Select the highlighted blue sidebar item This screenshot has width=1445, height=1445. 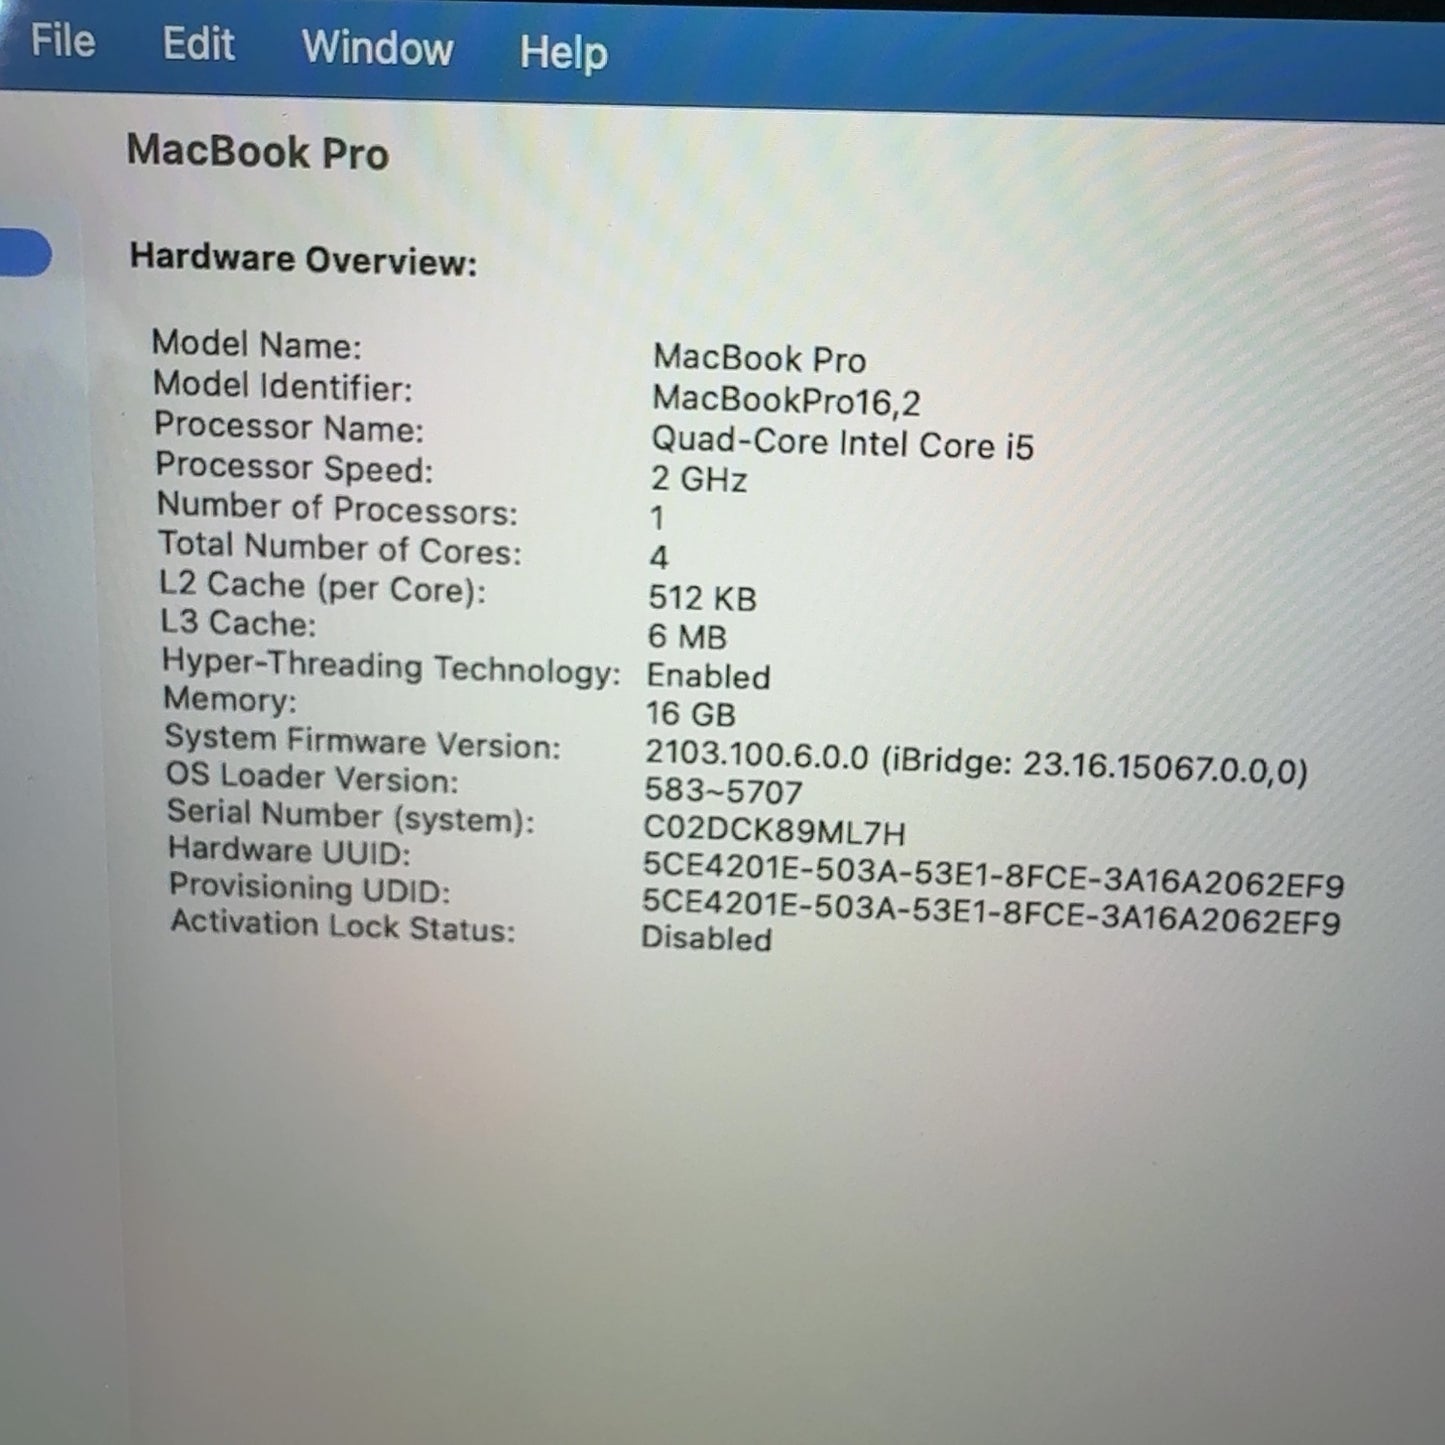coord(25,252)
